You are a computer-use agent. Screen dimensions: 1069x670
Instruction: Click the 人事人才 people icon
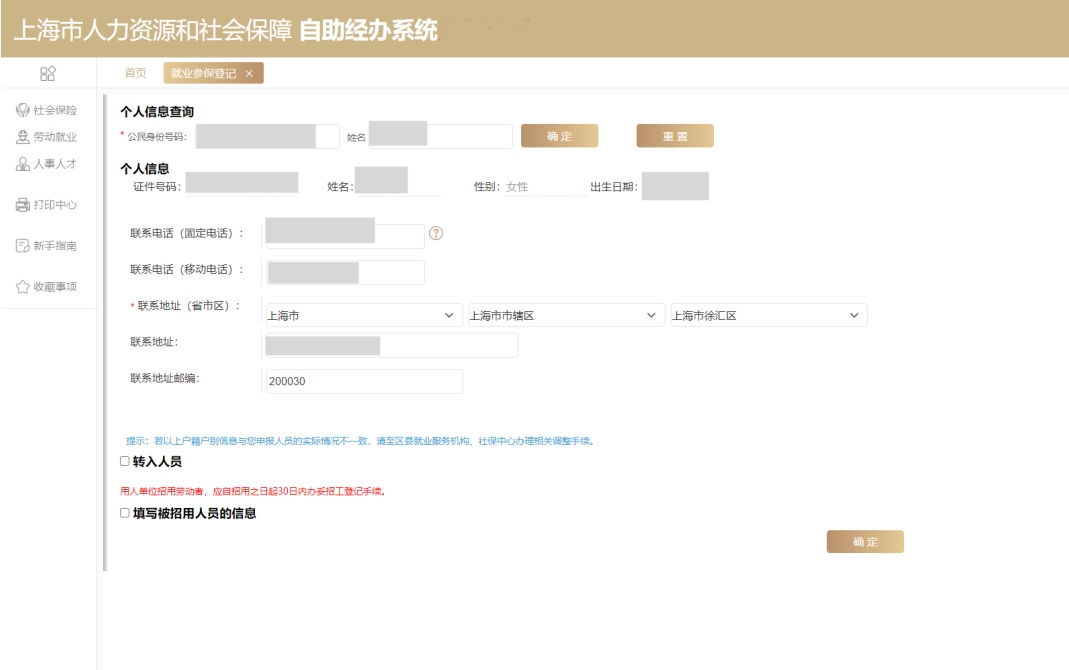click(23, 164)
